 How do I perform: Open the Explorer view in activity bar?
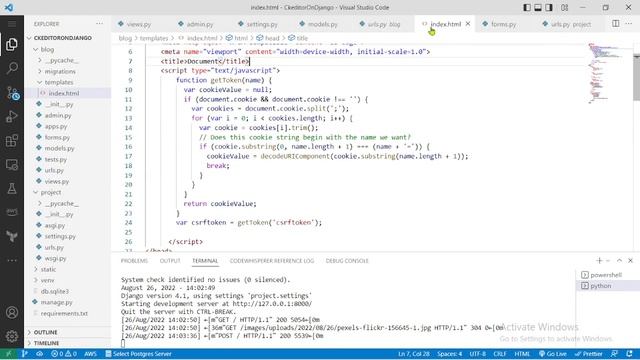pos(12,44)
